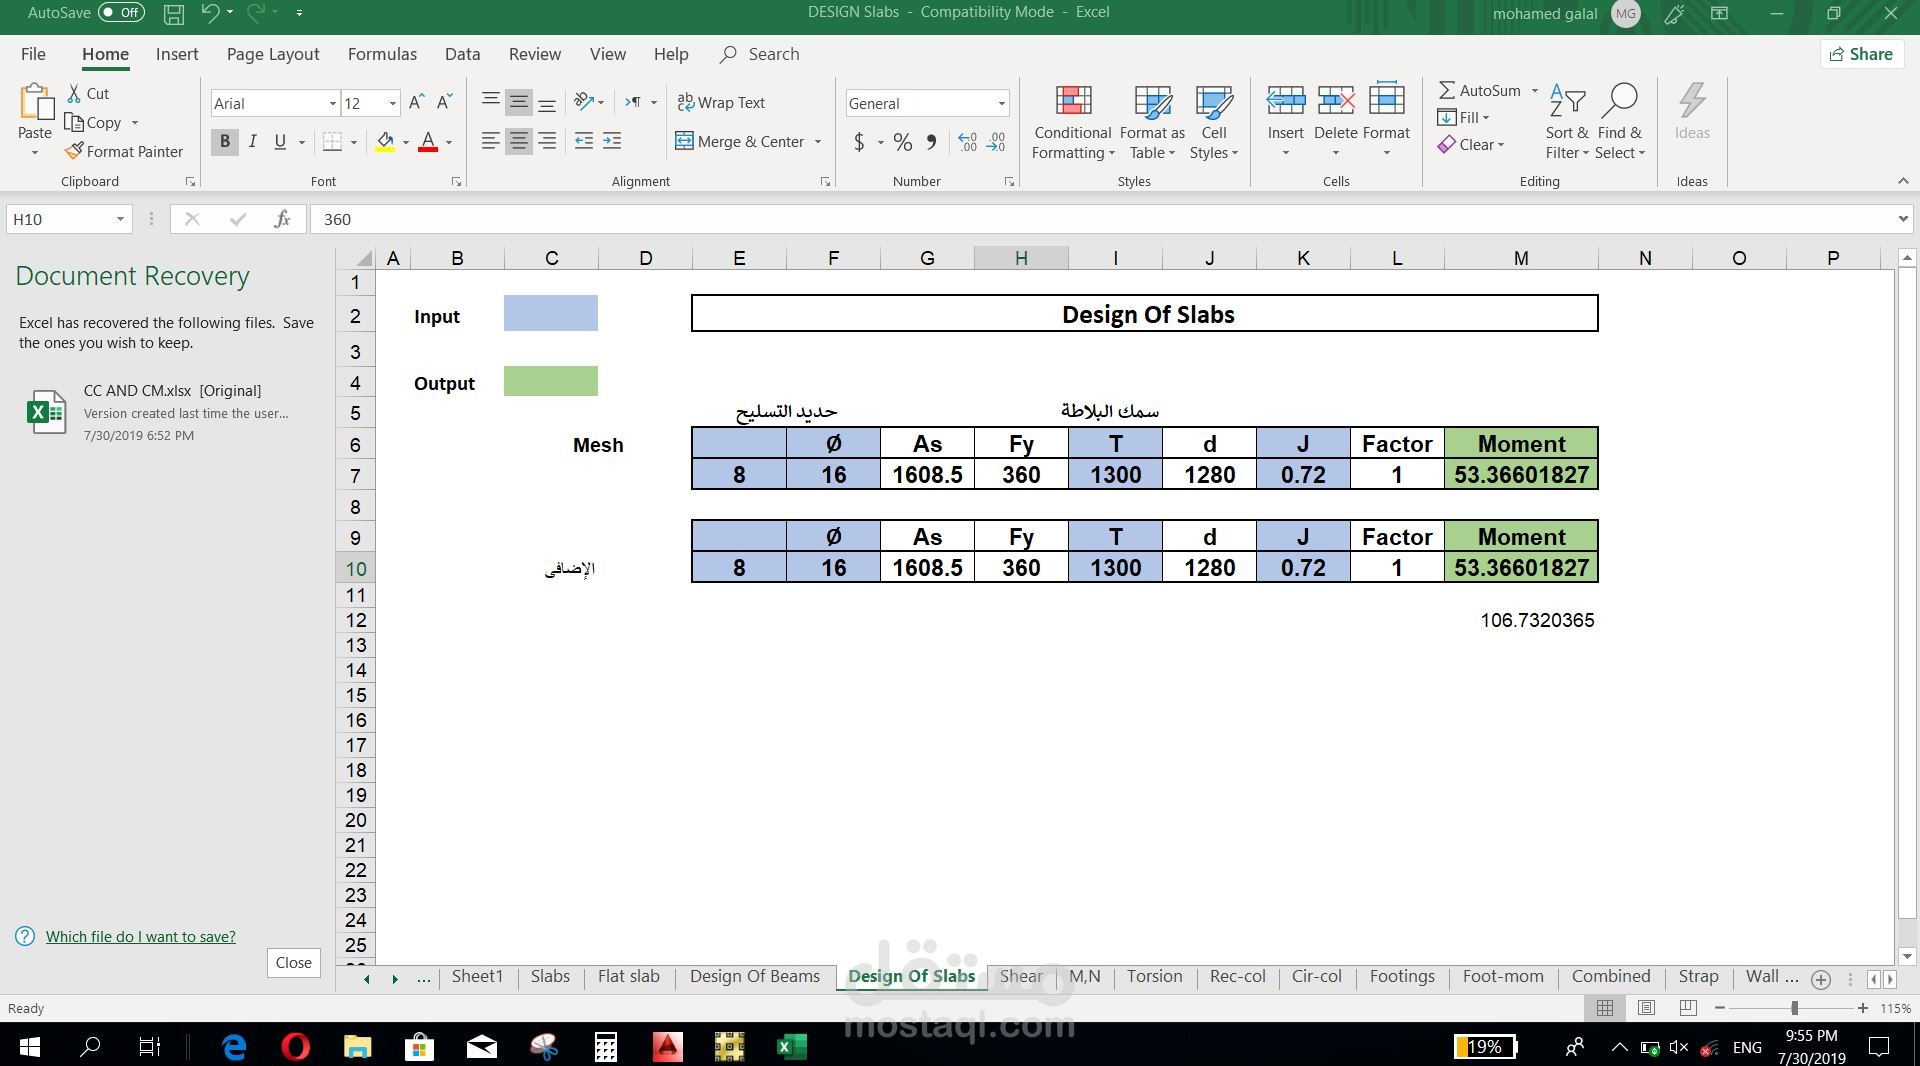Open the Font Color dropdown arrow
The height and width of the screenshot is (1066, 1920).
pos(449,142)
